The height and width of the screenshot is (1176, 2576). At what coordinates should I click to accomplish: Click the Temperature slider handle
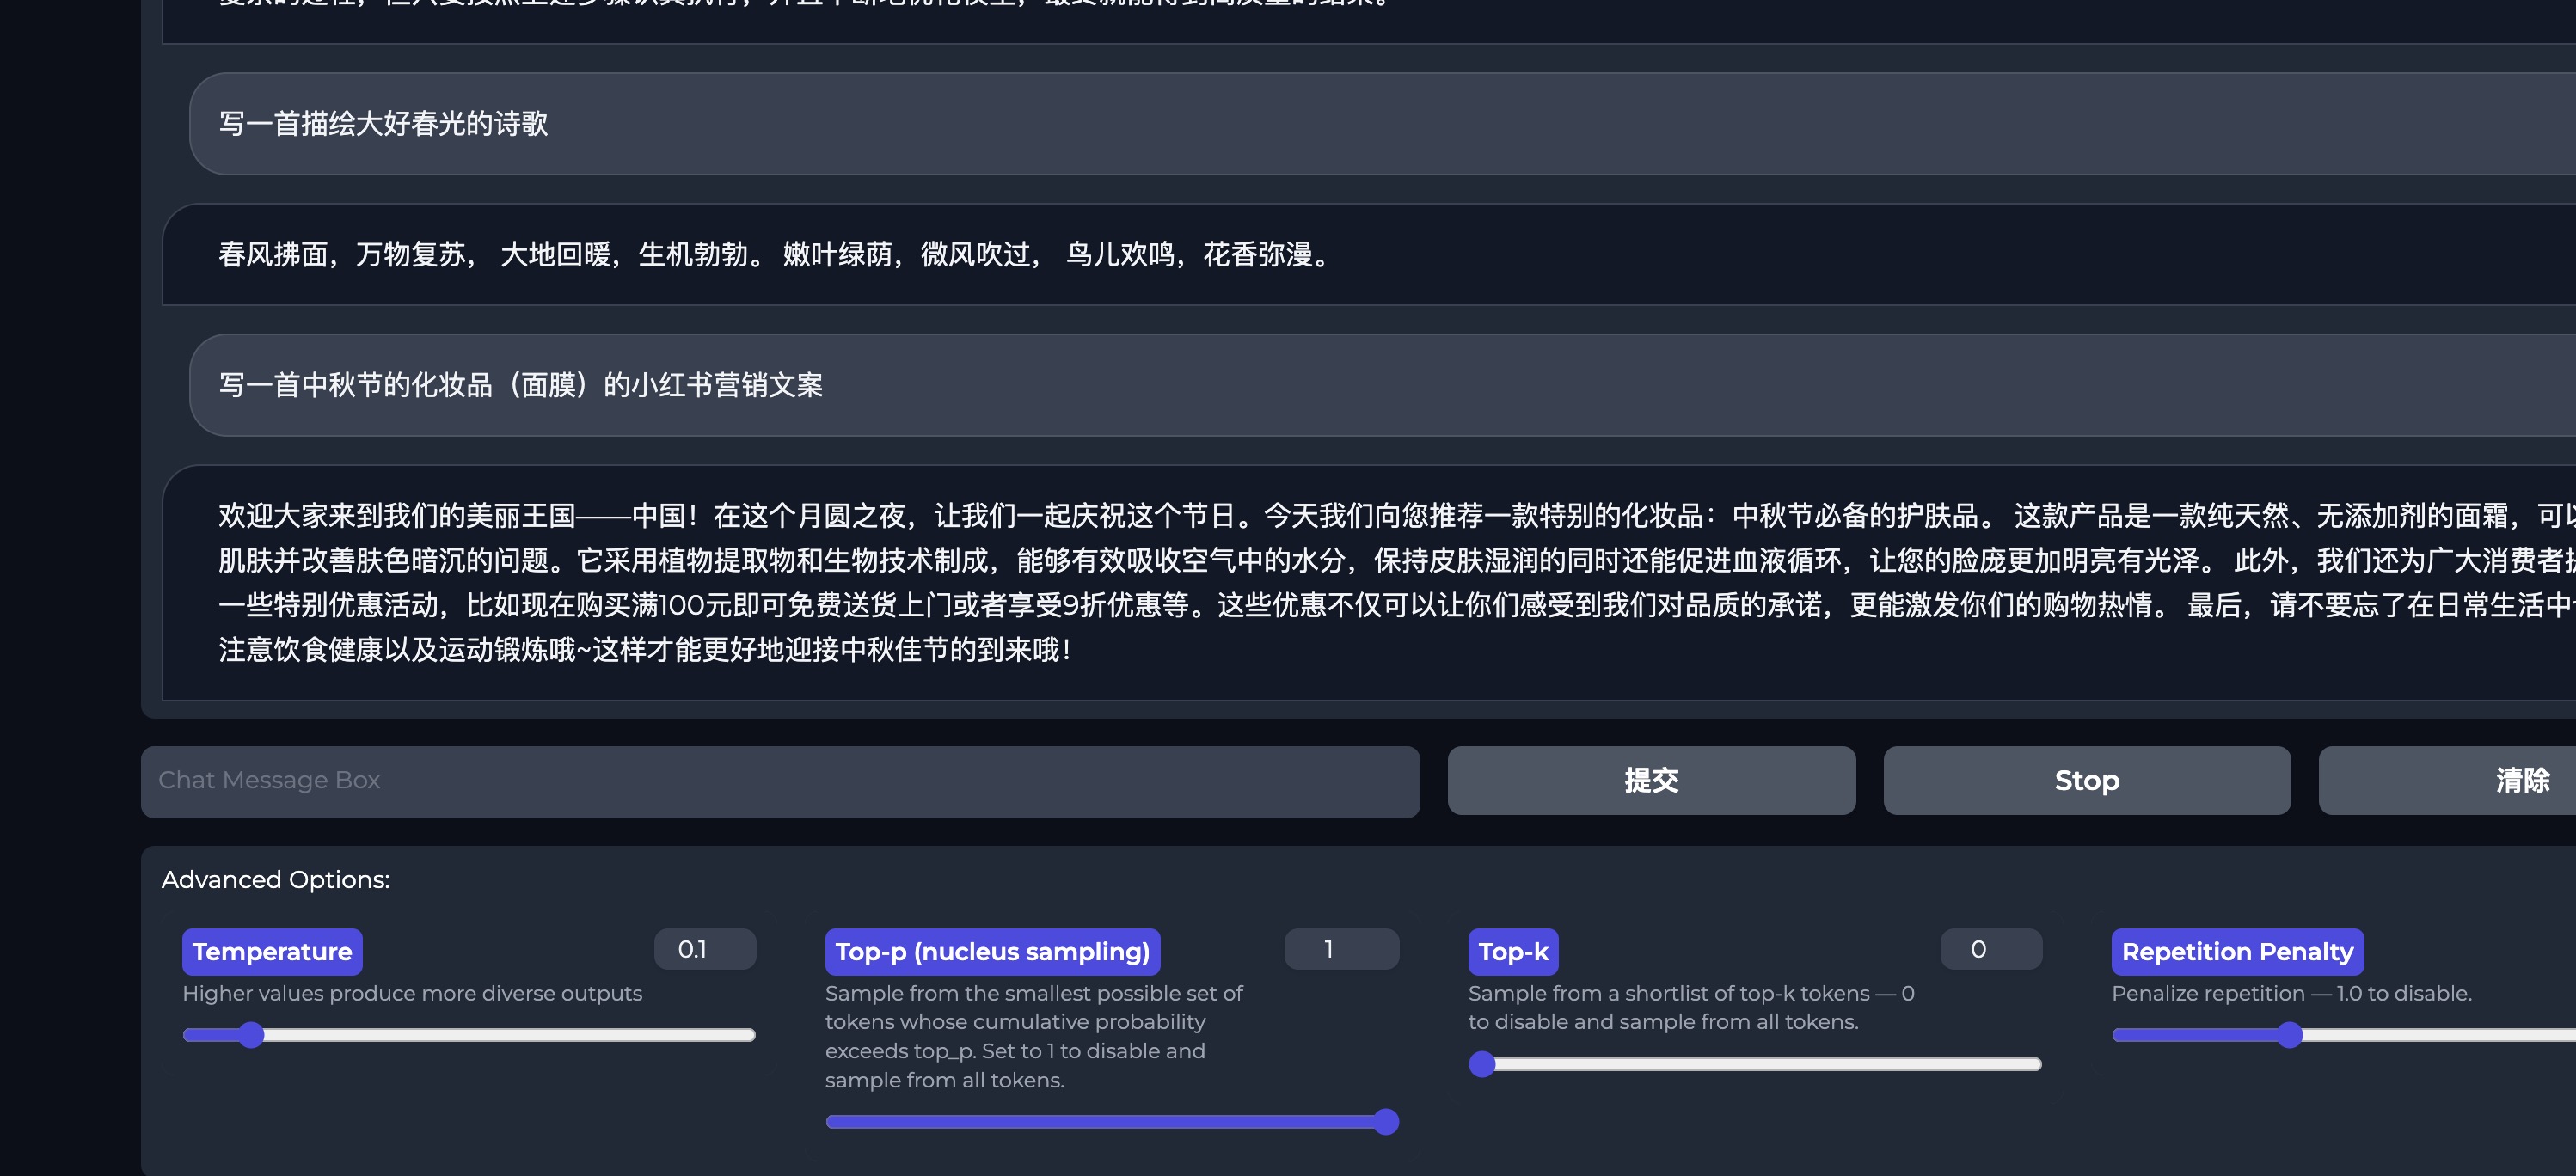click(x=251, y=1035)
